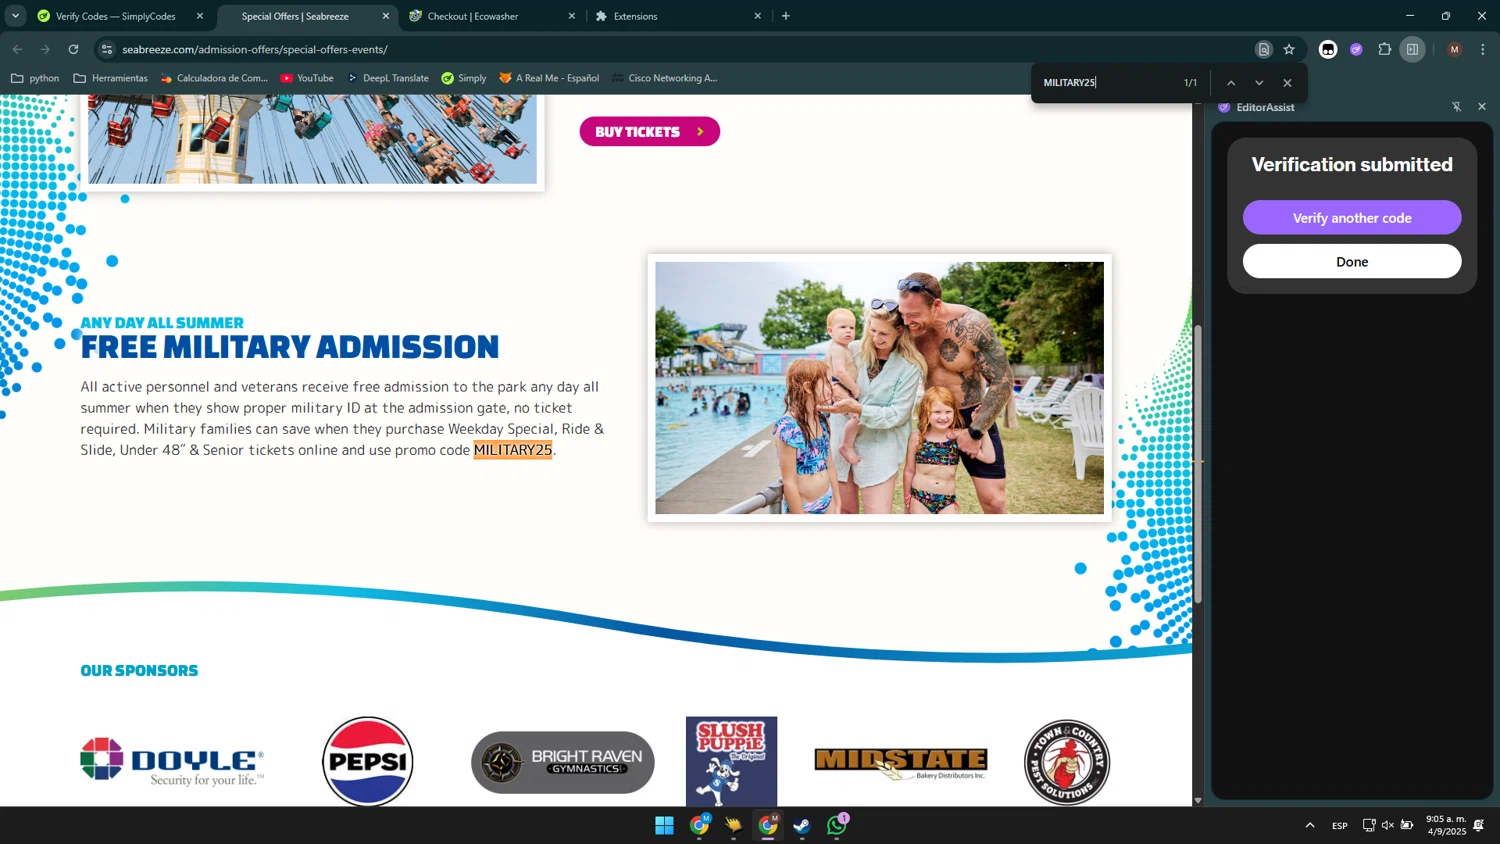Open the DeepL Translate bookmark
This screenshot has width=1500, height=844.
387,78
